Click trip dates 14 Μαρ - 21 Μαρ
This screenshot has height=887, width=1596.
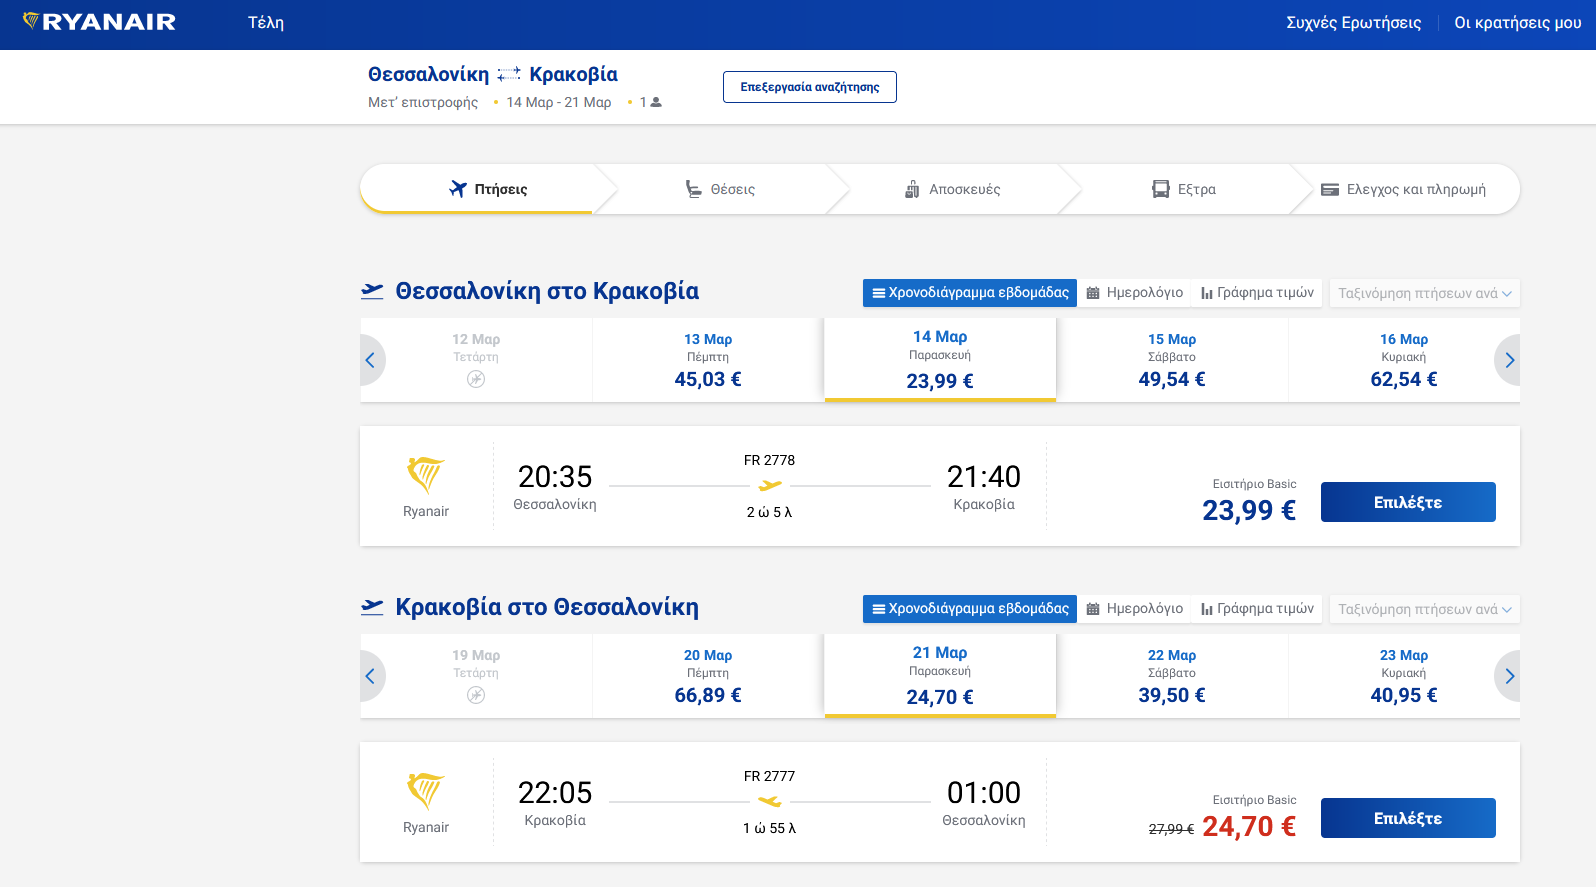pyautogui.click(x=558, y=102)
